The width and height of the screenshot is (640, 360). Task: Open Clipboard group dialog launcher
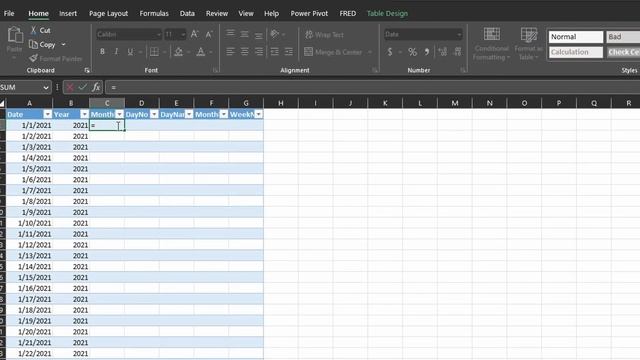pyautogui.click(x=87, y=70)
